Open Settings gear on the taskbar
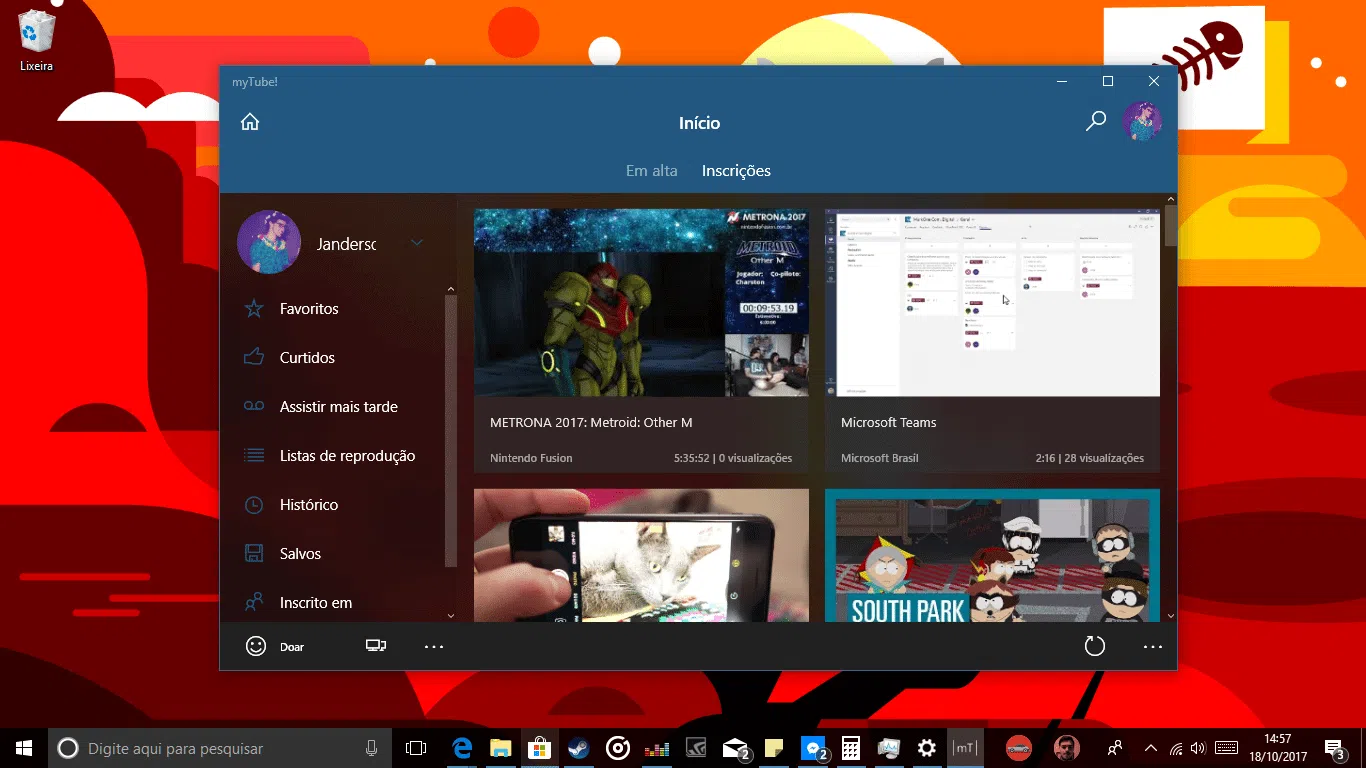The height and width of the screenshot is (768, 1366). point(927,748)
